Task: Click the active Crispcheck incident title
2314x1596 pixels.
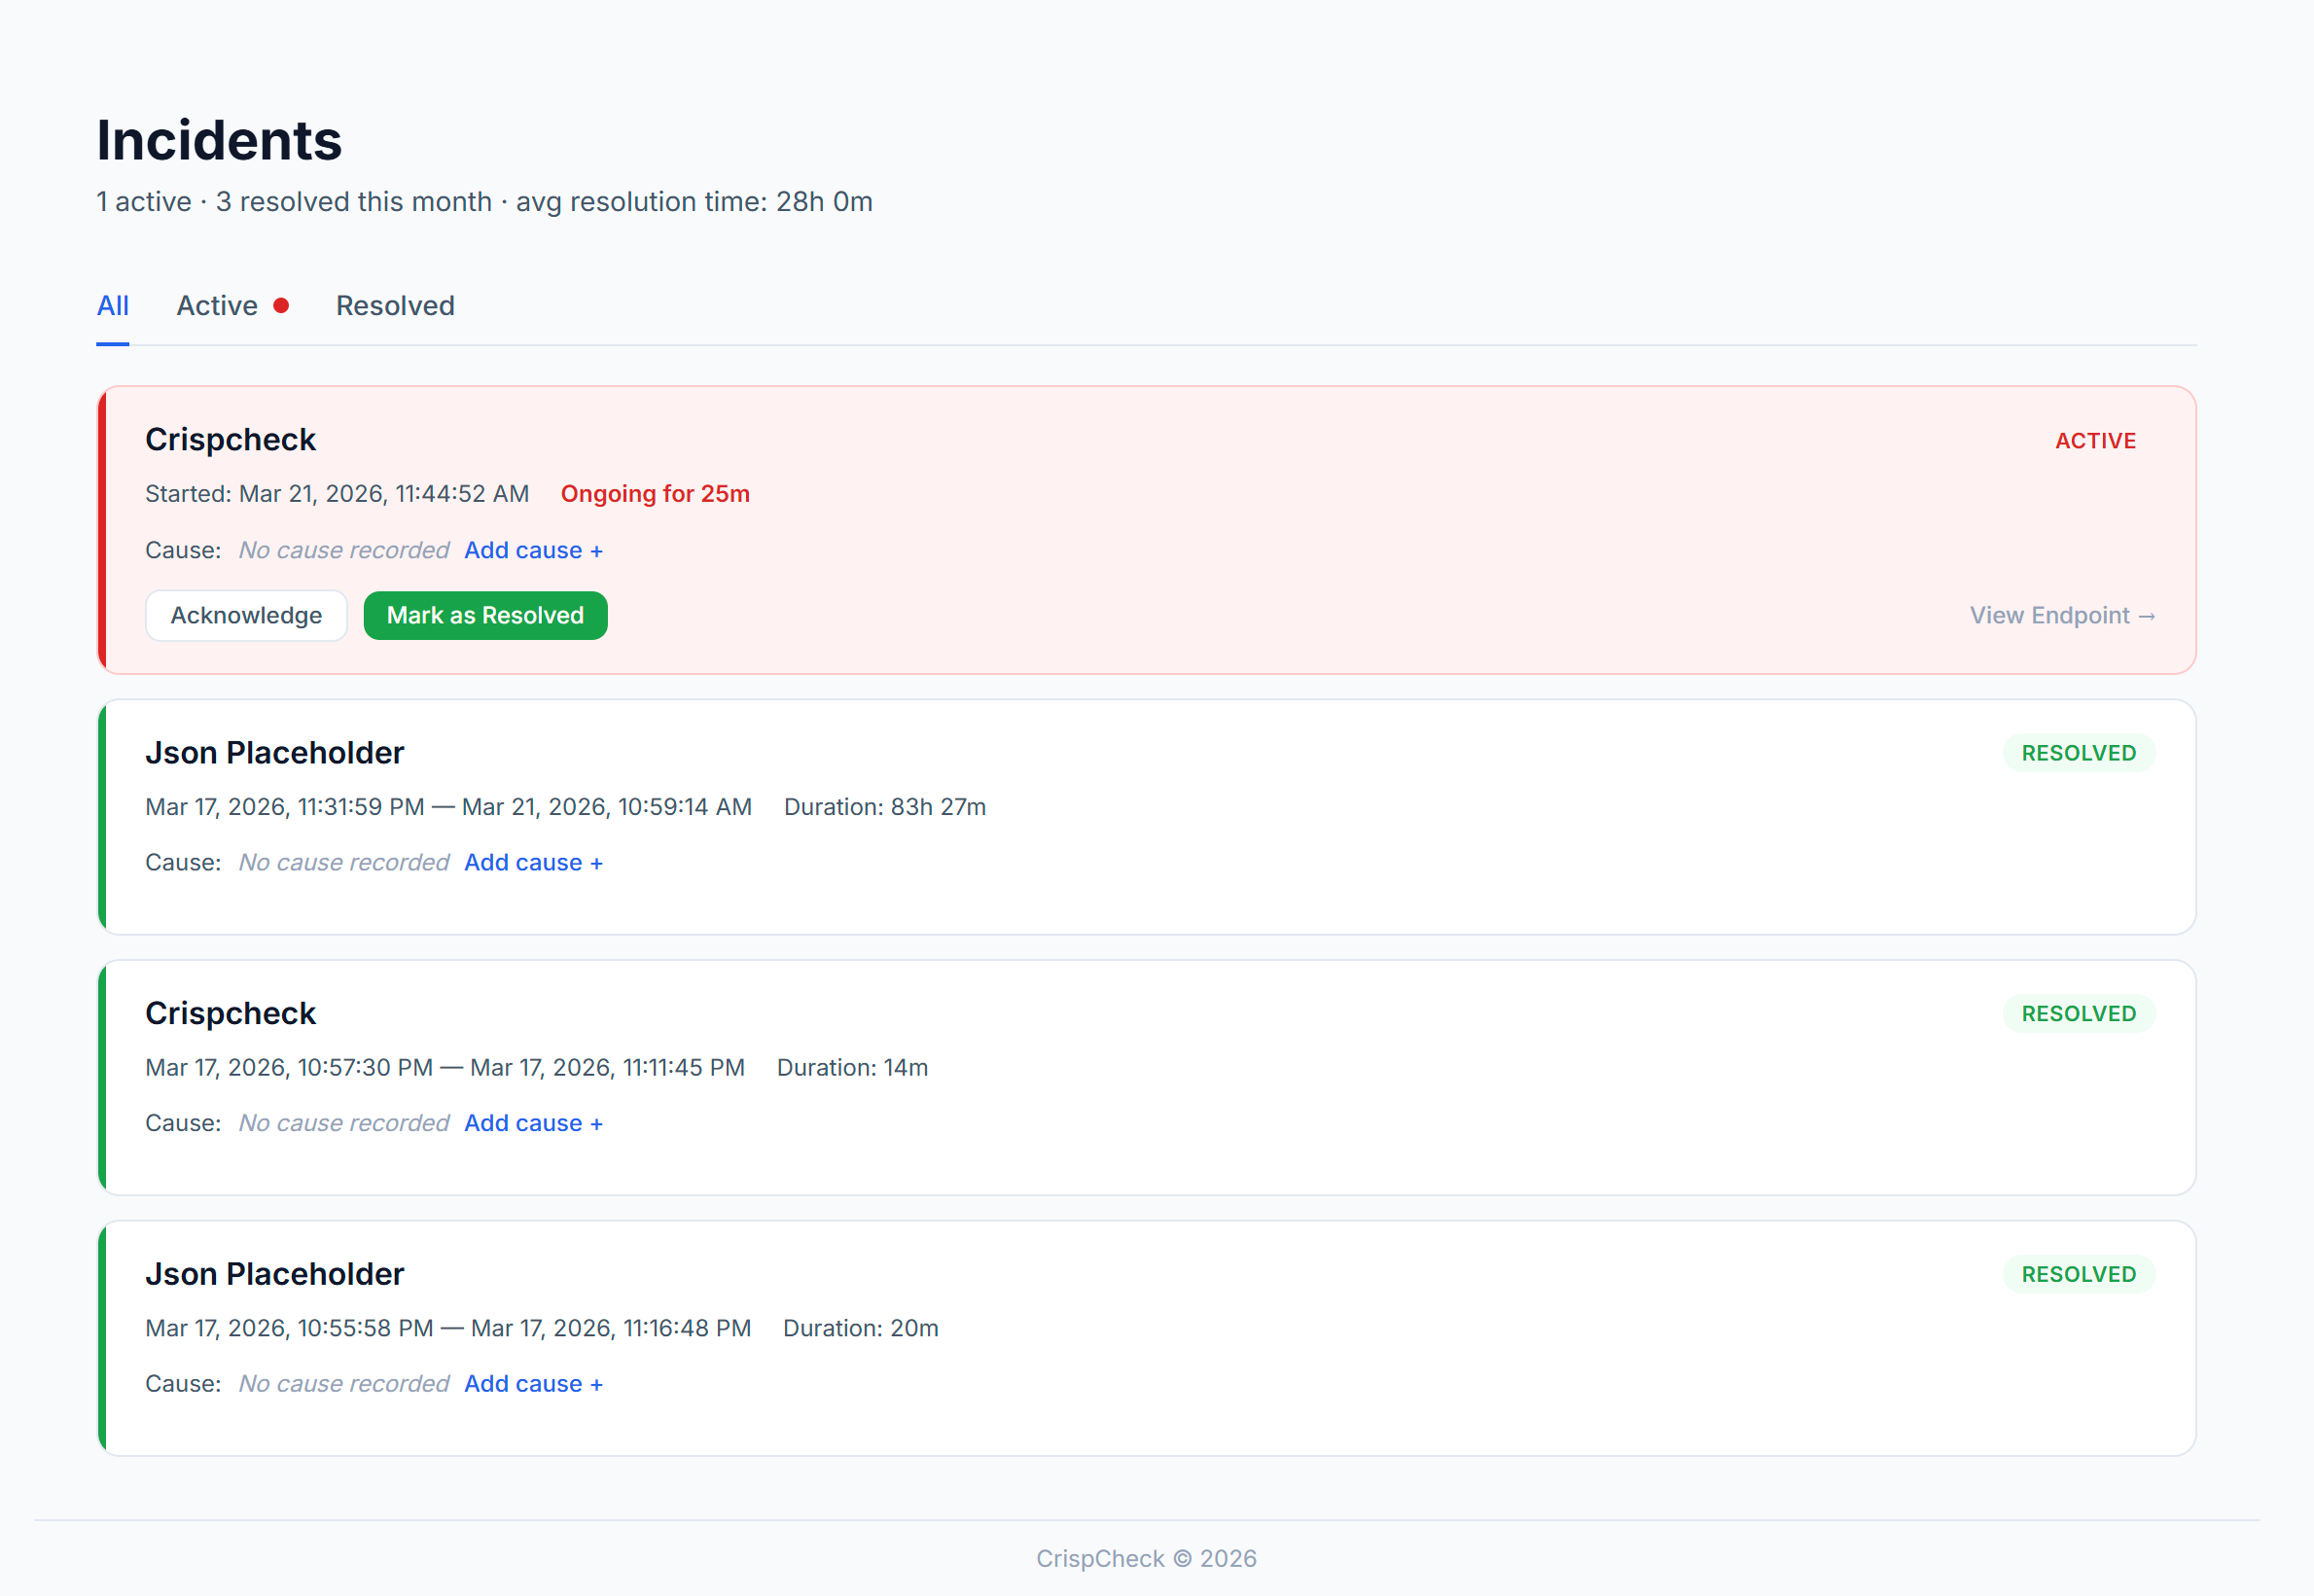Action: (230, 440)
